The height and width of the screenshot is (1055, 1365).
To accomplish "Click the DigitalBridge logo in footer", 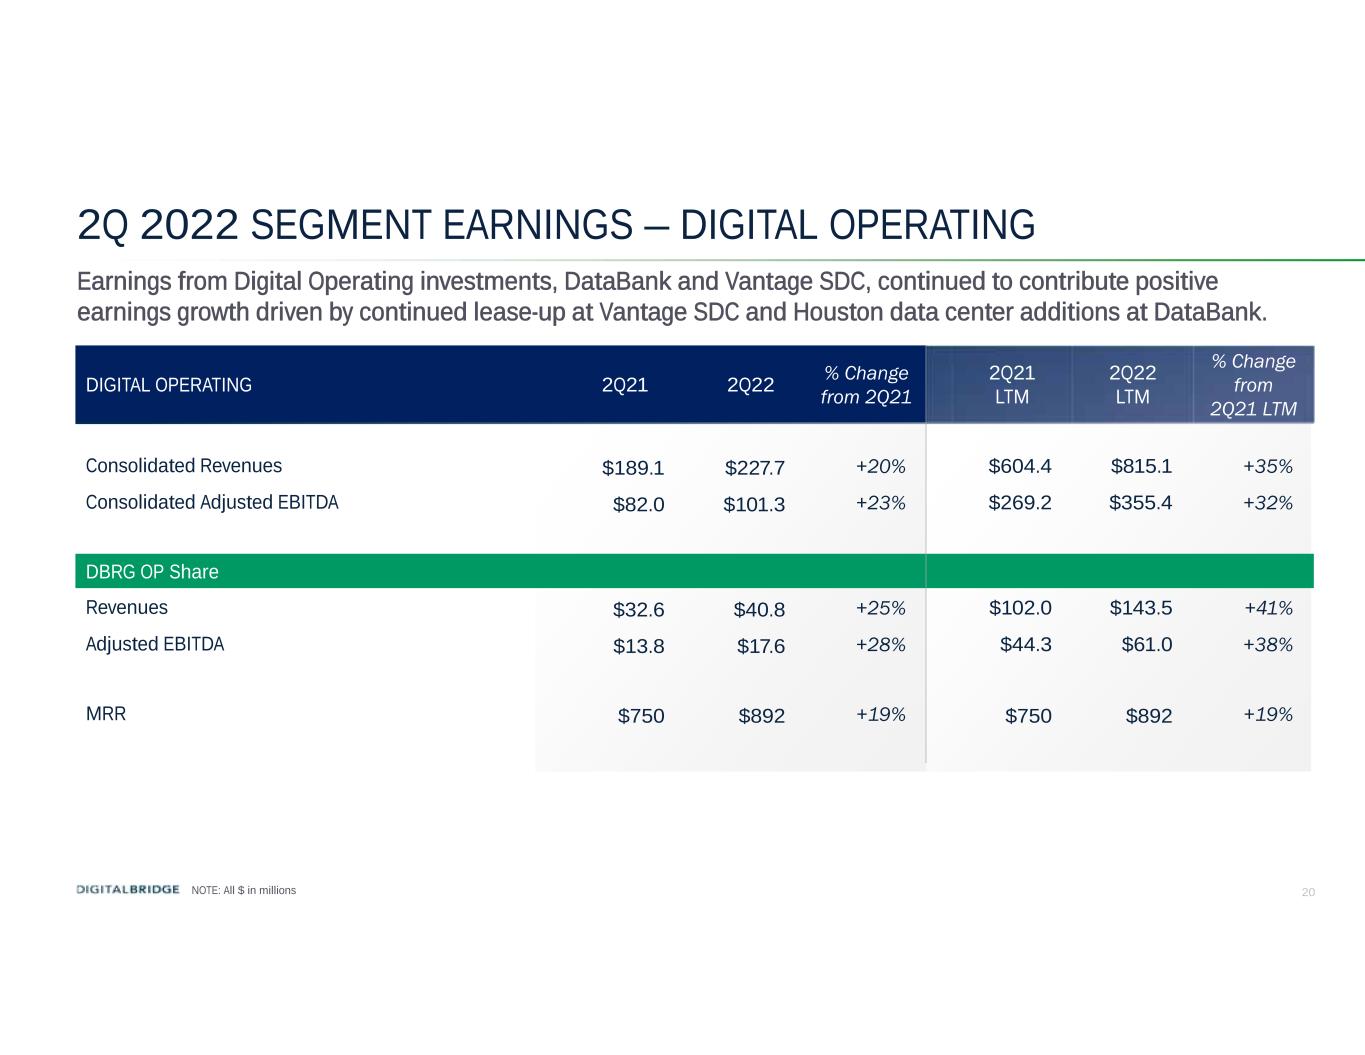I will tap(128, 889).
